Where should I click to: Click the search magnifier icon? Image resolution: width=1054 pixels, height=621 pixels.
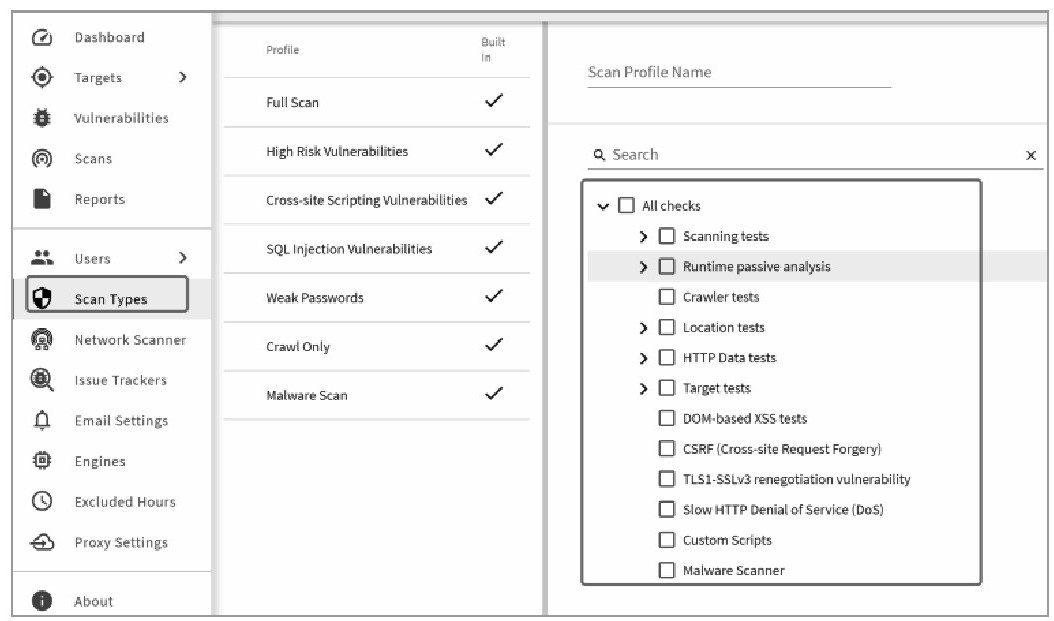pos(599,155)
